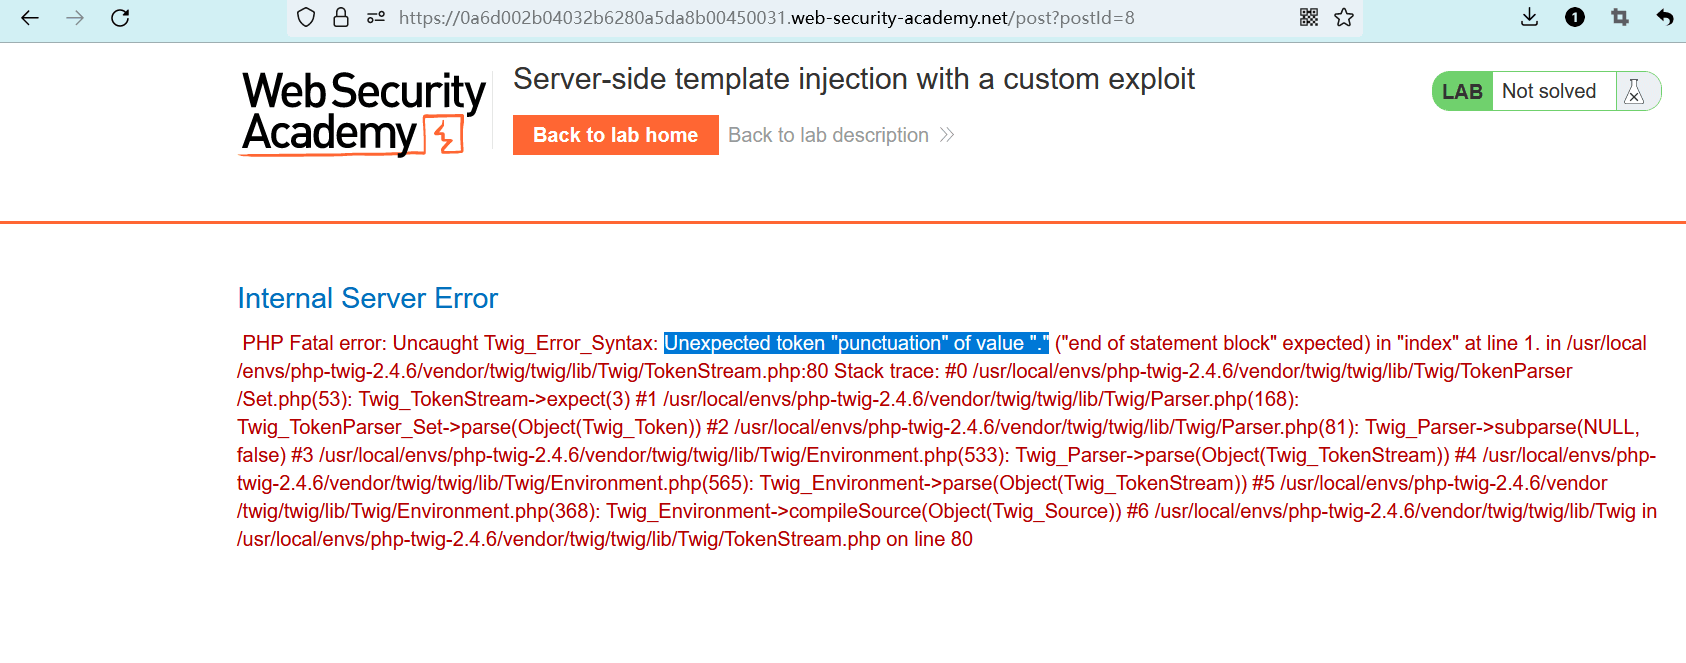Open the tracking protection shield icon
This screenshot has width=1686, height=663.
tap(307, 18)
